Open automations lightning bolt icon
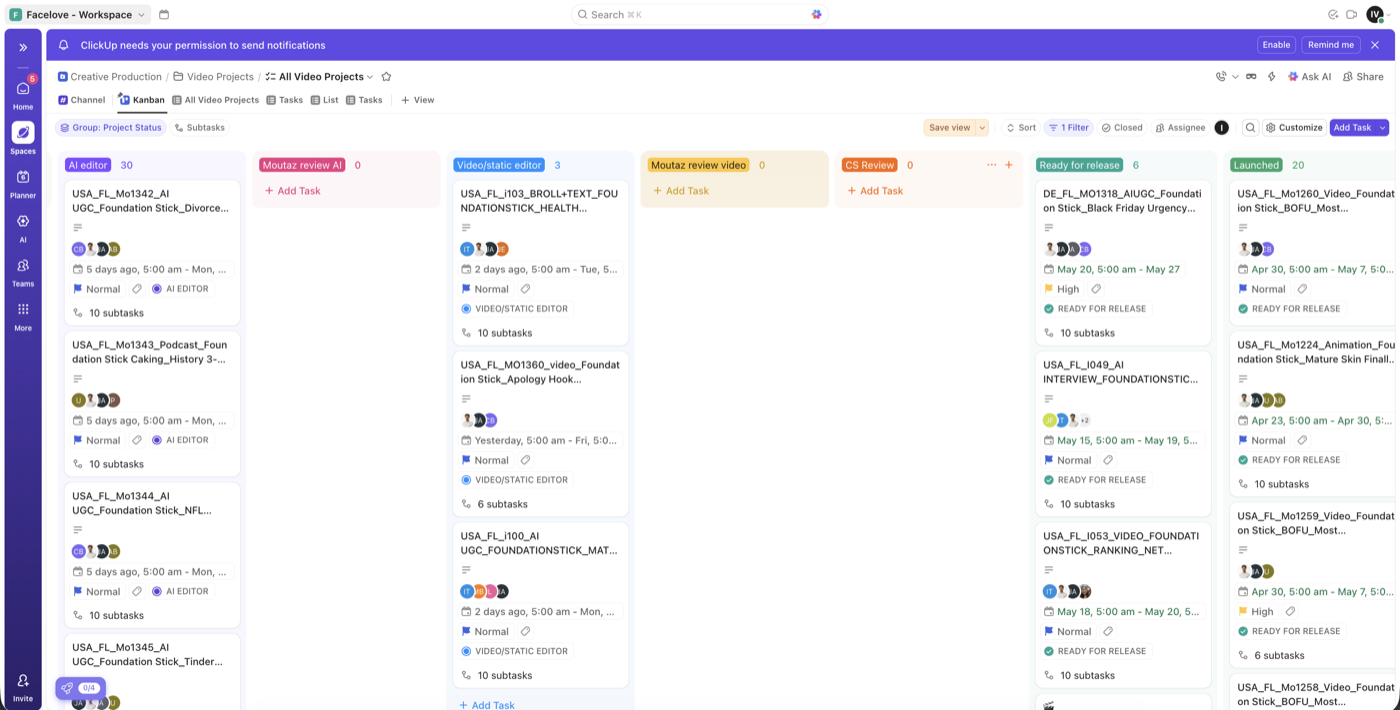The image size is (1400, 710). [x=1272, y=77]
